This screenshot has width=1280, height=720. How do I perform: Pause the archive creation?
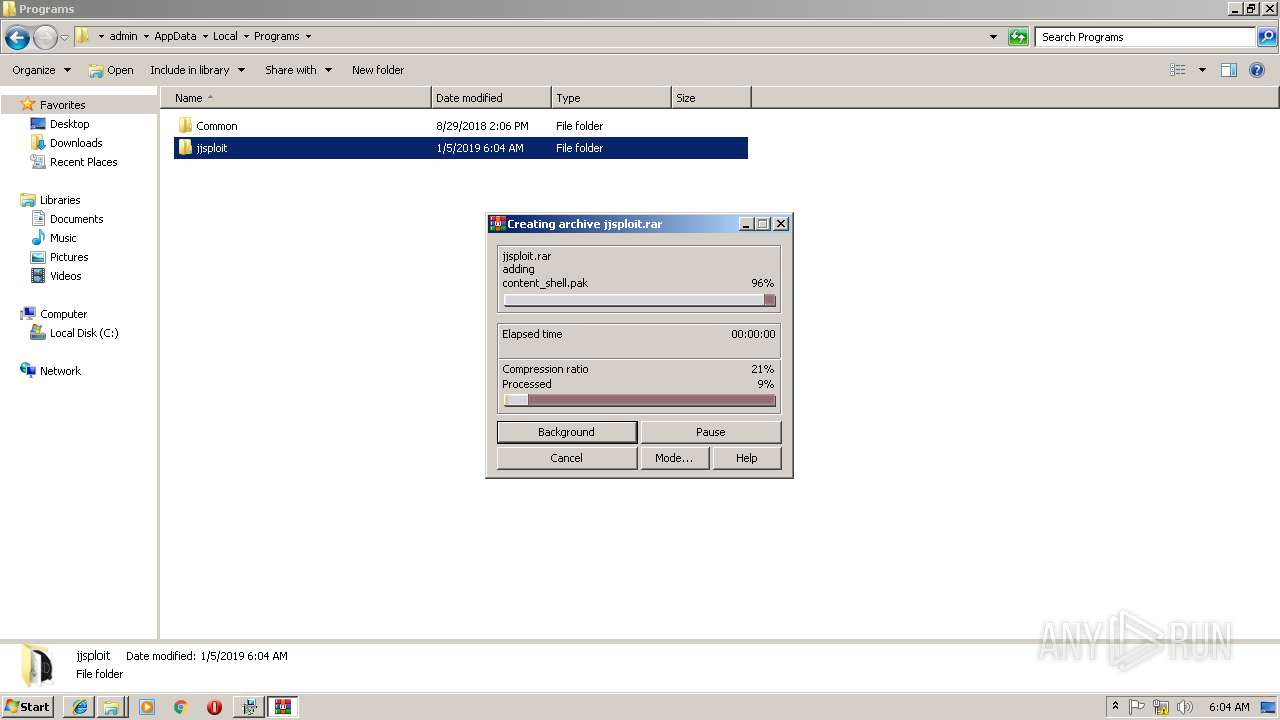[711, 432]
